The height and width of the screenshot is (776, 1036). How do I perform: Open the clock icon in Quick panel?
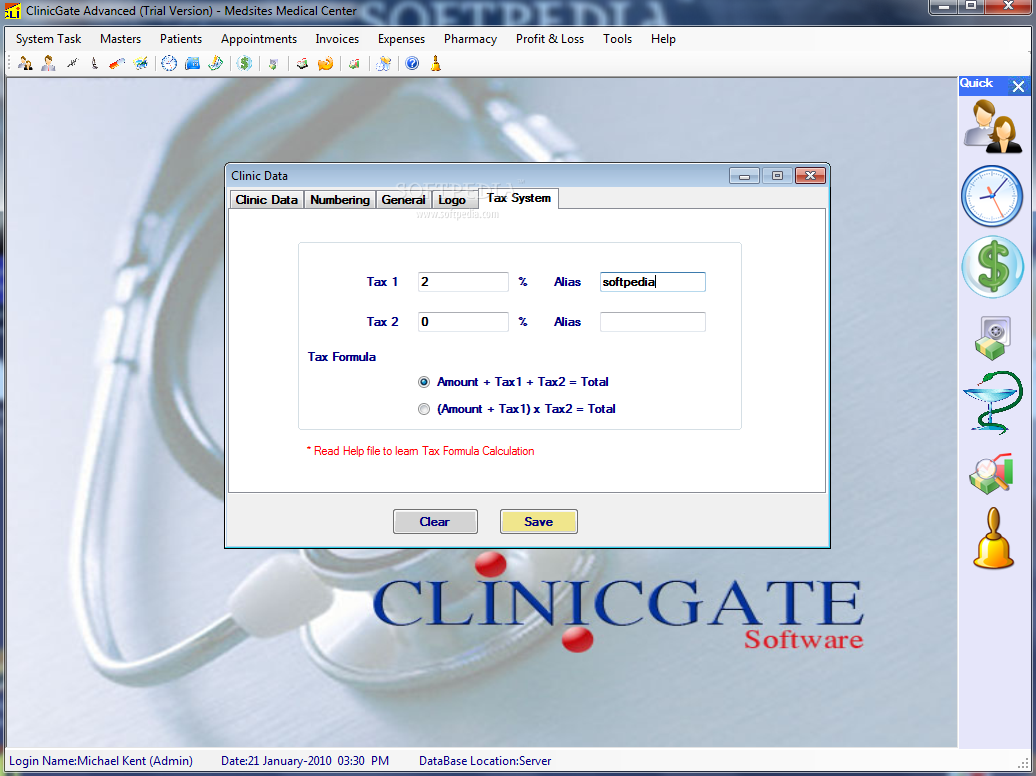click(x=992, y=196)
